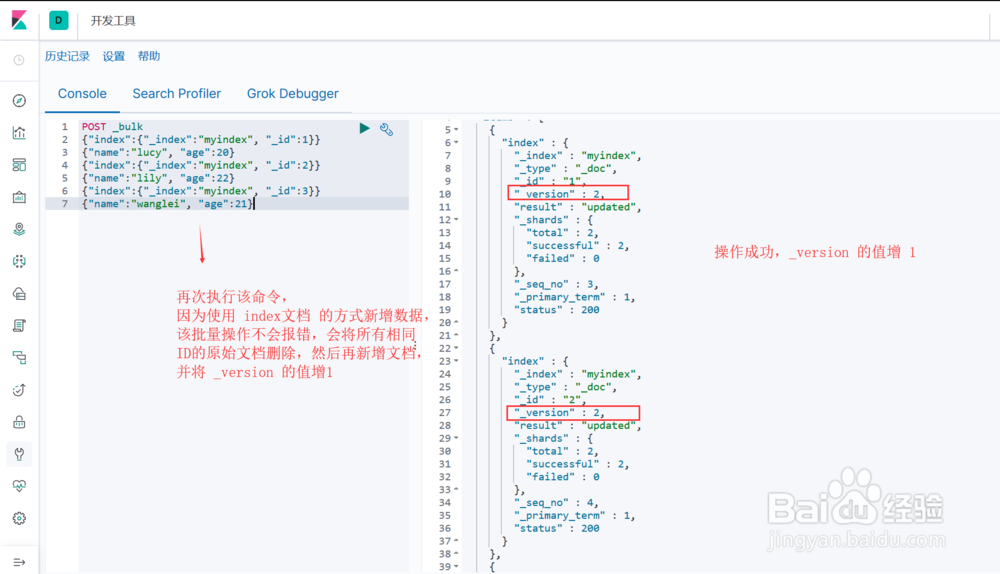The width and height of the screenshot is (1000, 574).
Task: Open SIEM lock icon in sidebar
Action: (19, 422)
